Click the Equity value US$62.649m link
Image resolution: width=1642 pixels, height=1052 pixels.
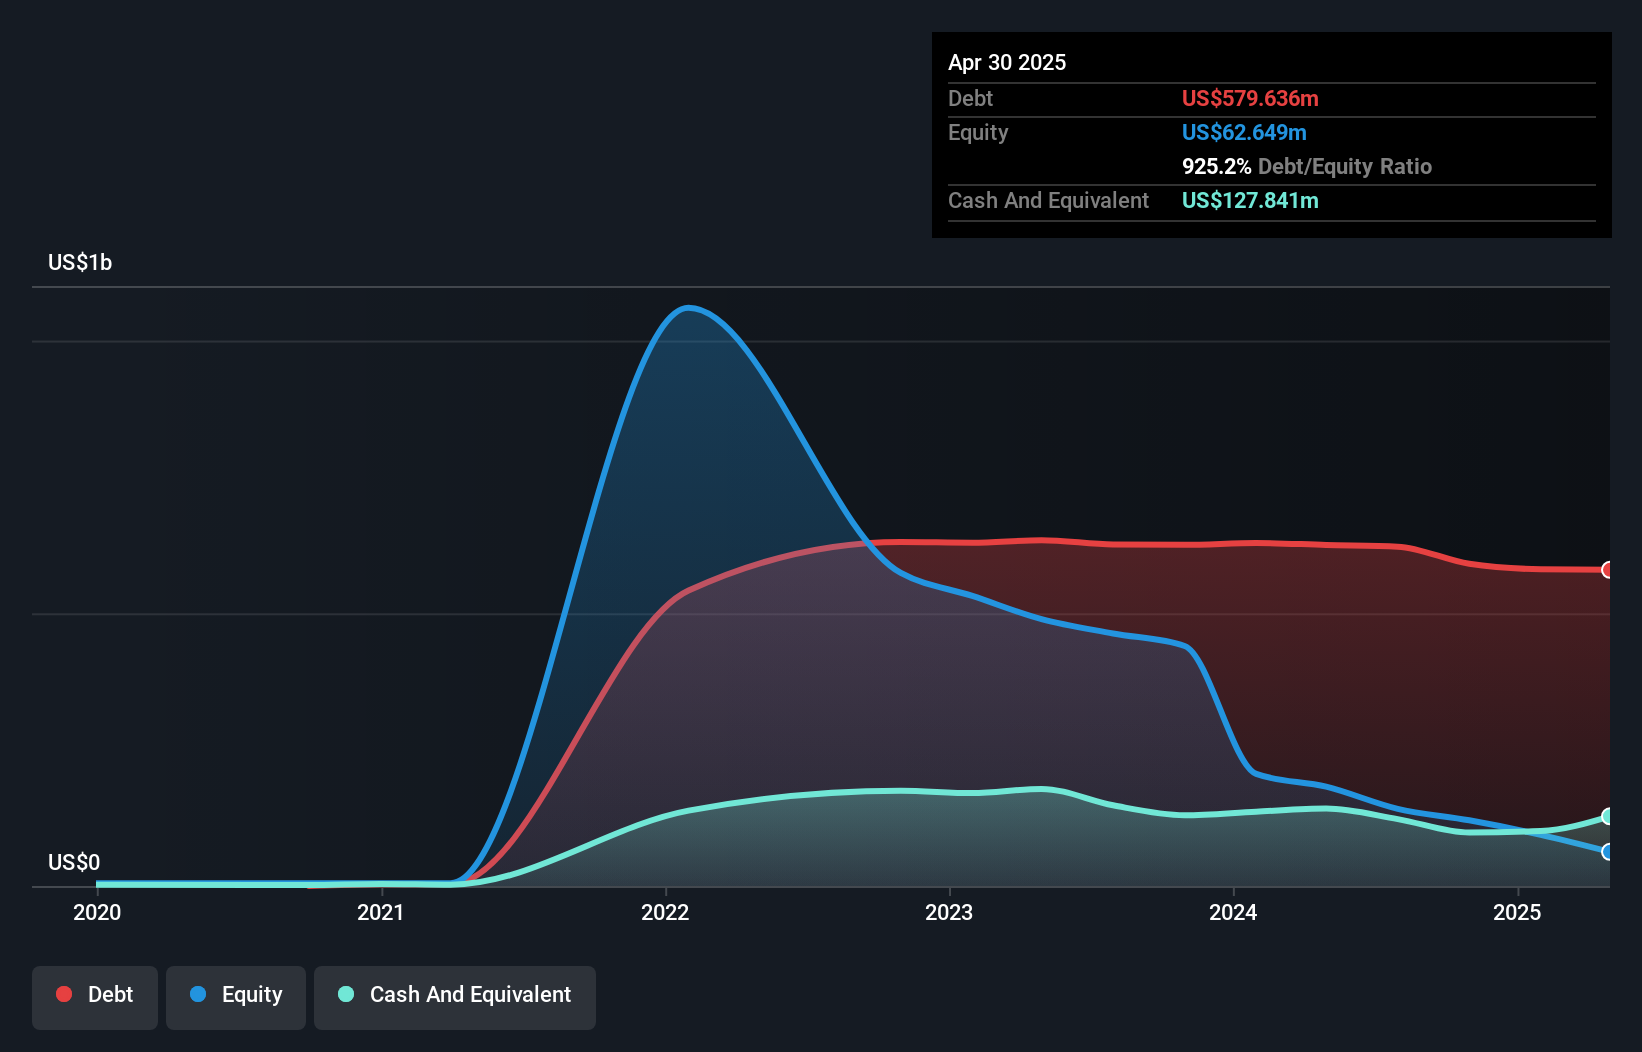pyautogui.click(x=1244, y=132)
